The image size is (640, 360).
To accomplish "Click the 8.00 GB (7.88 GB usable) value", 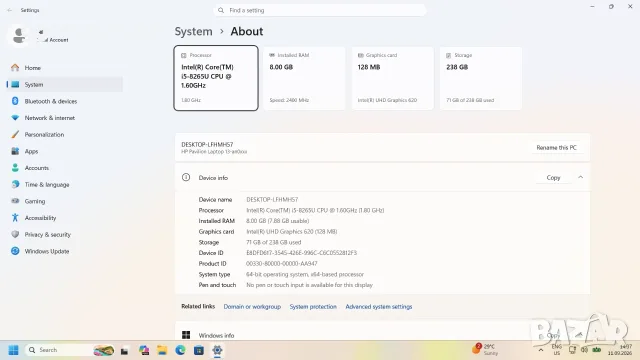I will pyautogui.click(x=278, y=221).
